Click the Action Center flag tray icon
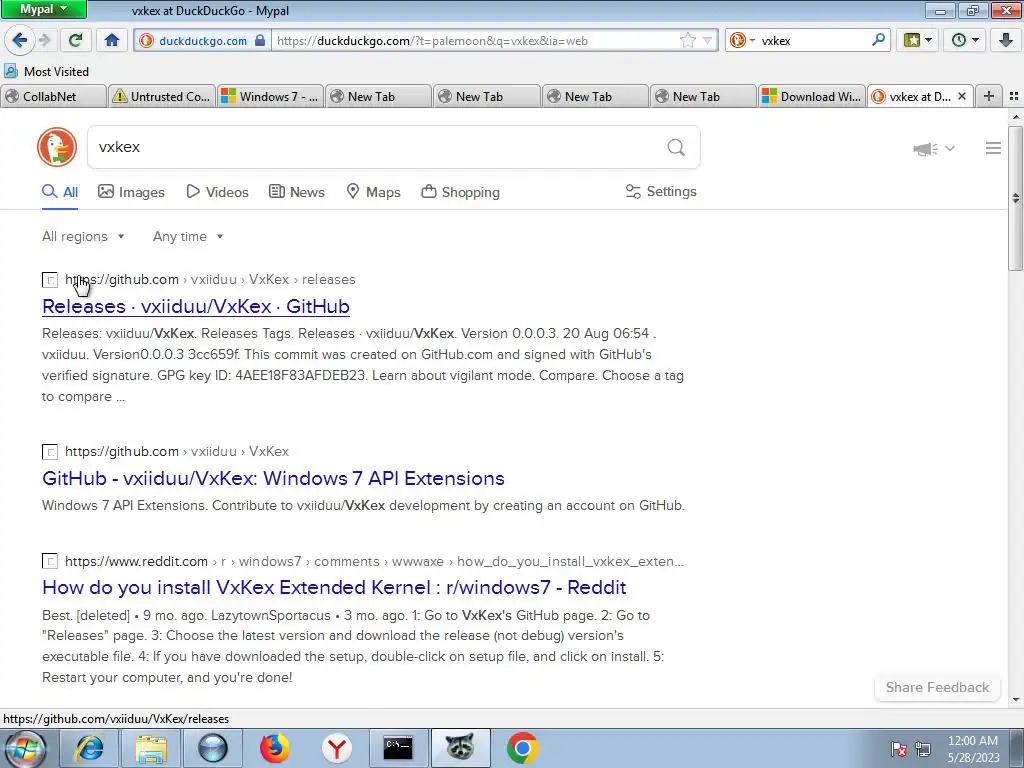Viewport: 1024px width, 768px height. [899, 749]
